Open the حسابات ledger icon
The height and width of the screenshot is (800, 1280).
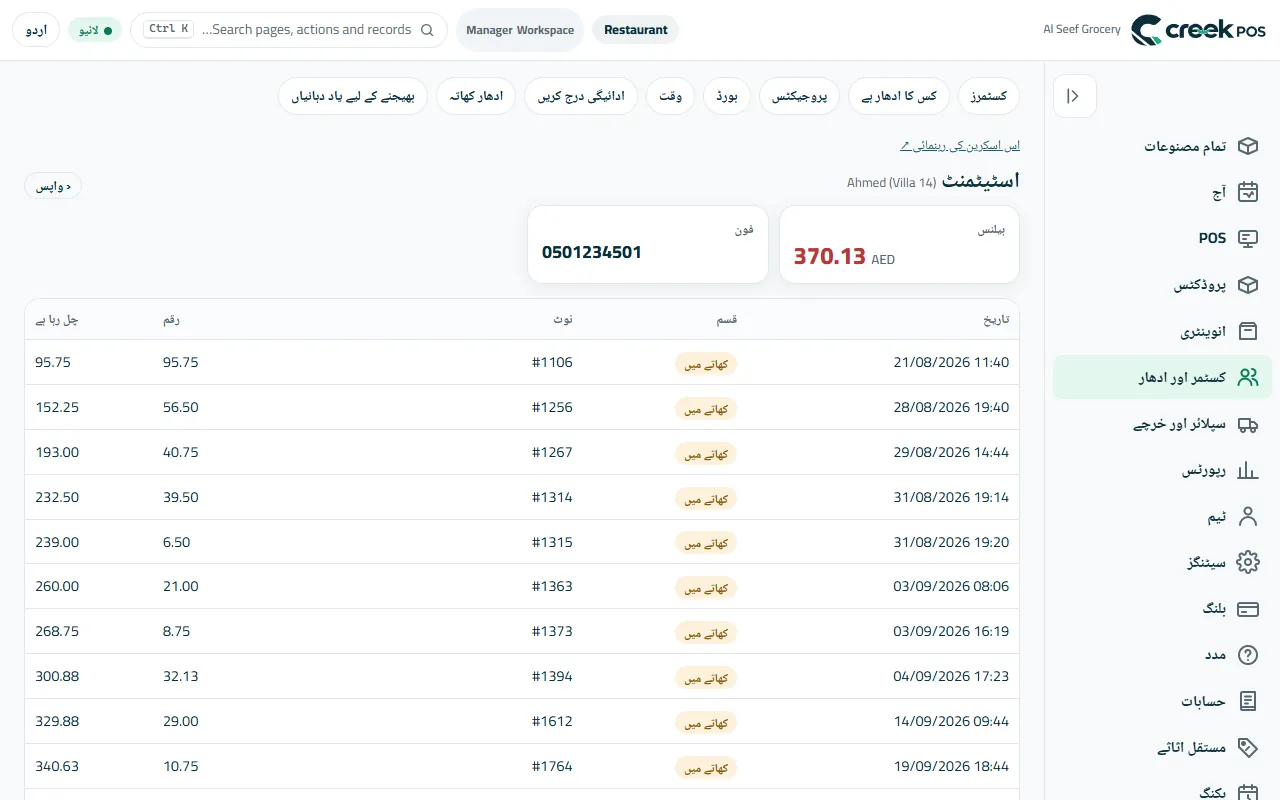point(1247,701)
